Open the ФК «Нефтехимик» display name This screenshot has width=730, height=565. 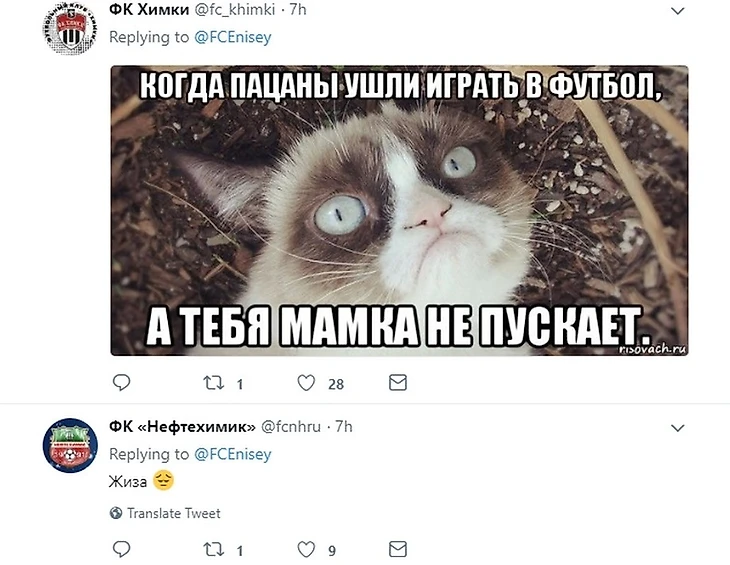(182, 426)
